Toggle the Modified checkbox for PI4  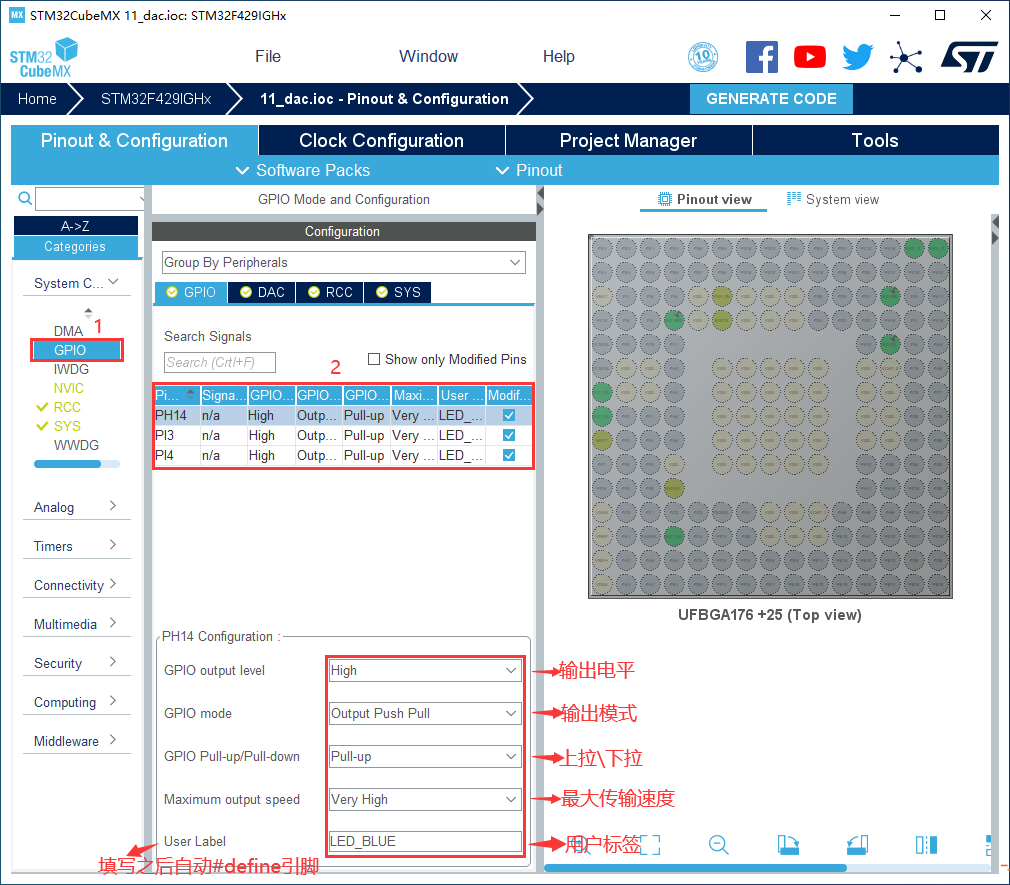509,455
